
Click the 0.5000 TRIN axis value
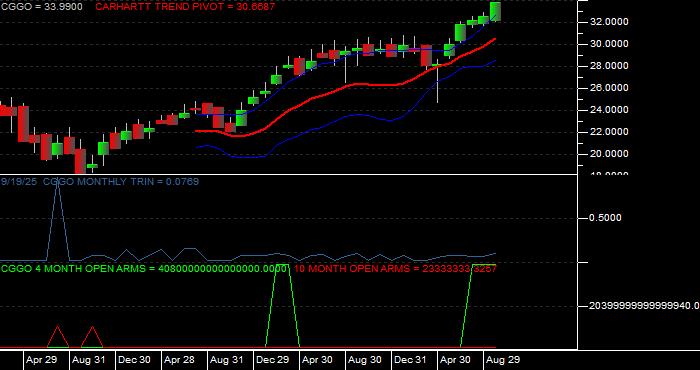[x=606, y=218]
